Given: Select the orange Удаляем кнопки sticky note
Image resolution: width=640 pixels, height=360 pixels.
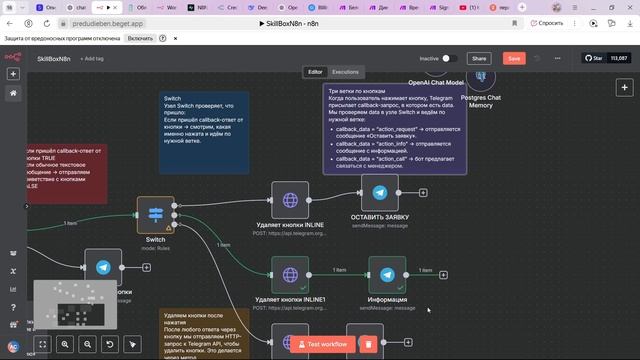Looking at the screenshot, I should (204, 334).
